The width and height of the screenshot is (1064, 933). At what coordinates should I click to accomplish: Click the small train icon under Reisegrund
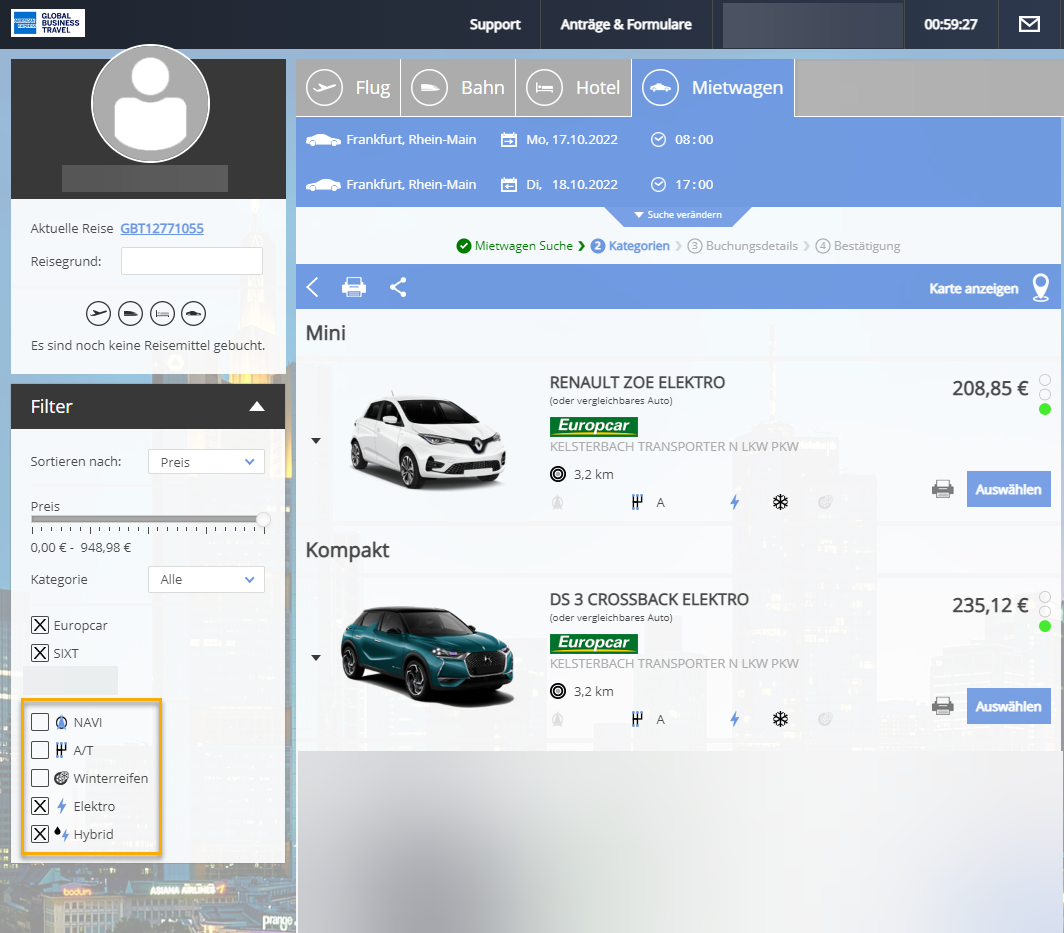tap(130, 313)
